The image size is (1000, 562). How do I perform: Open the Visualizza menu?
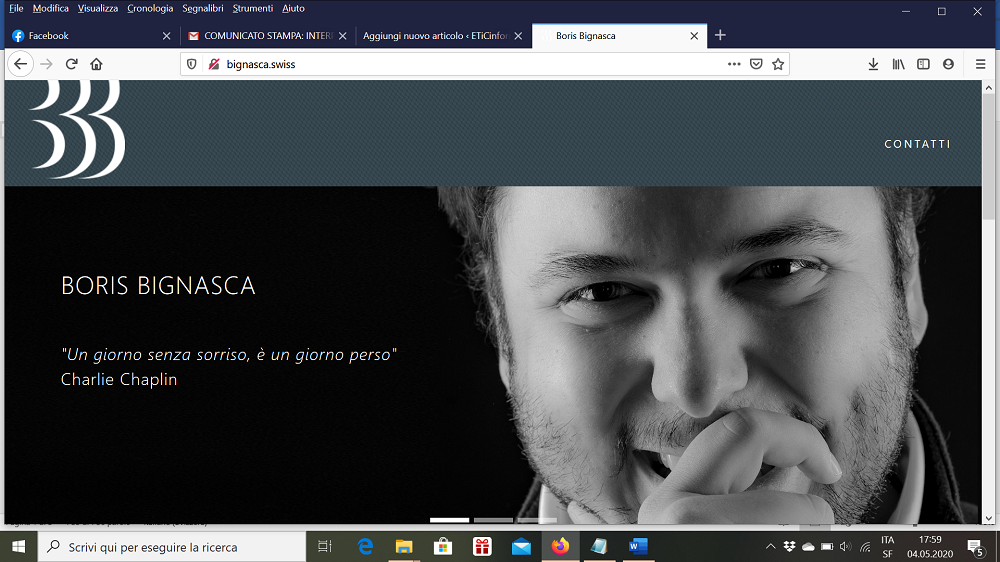point(98,8)
